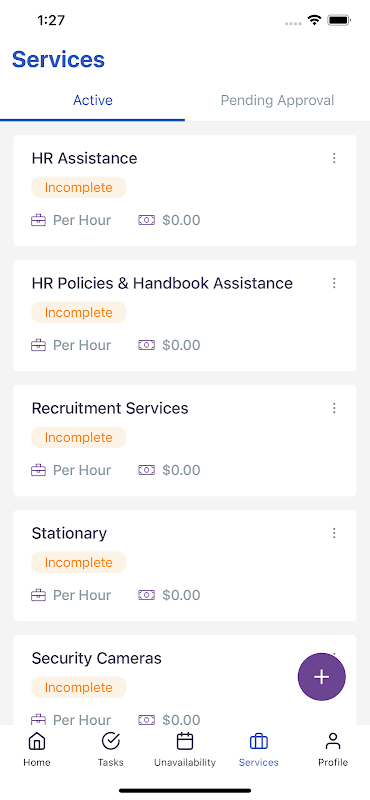Screen dimensions: 370x800
Task: Open the Security Cameras service title
Action: tap(96, 658)
